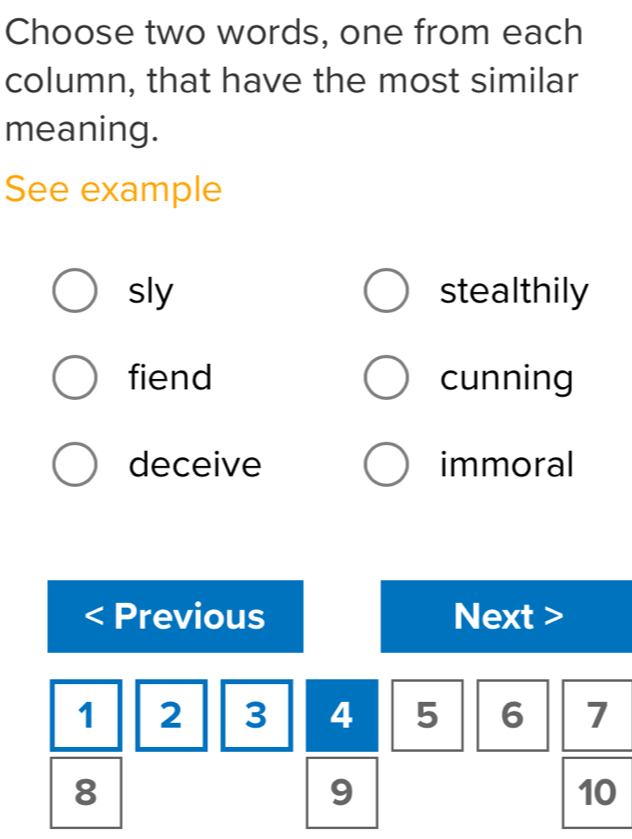632x839 pixels.
Task: Jump to question 2
Action: 171,715
